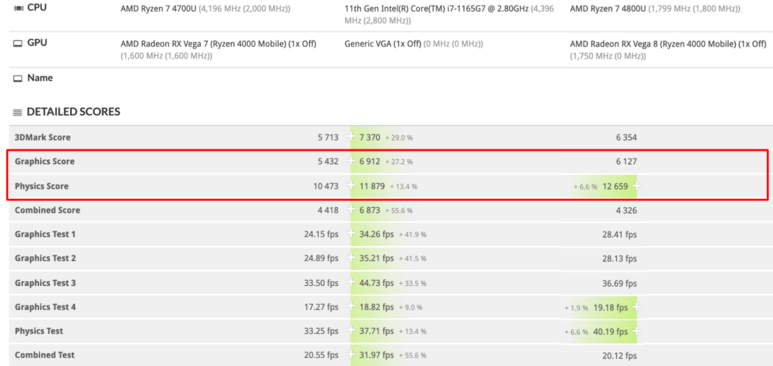Click the DETAILED SCORES heading
Screen dimensions: 773x366
(73, 112)
